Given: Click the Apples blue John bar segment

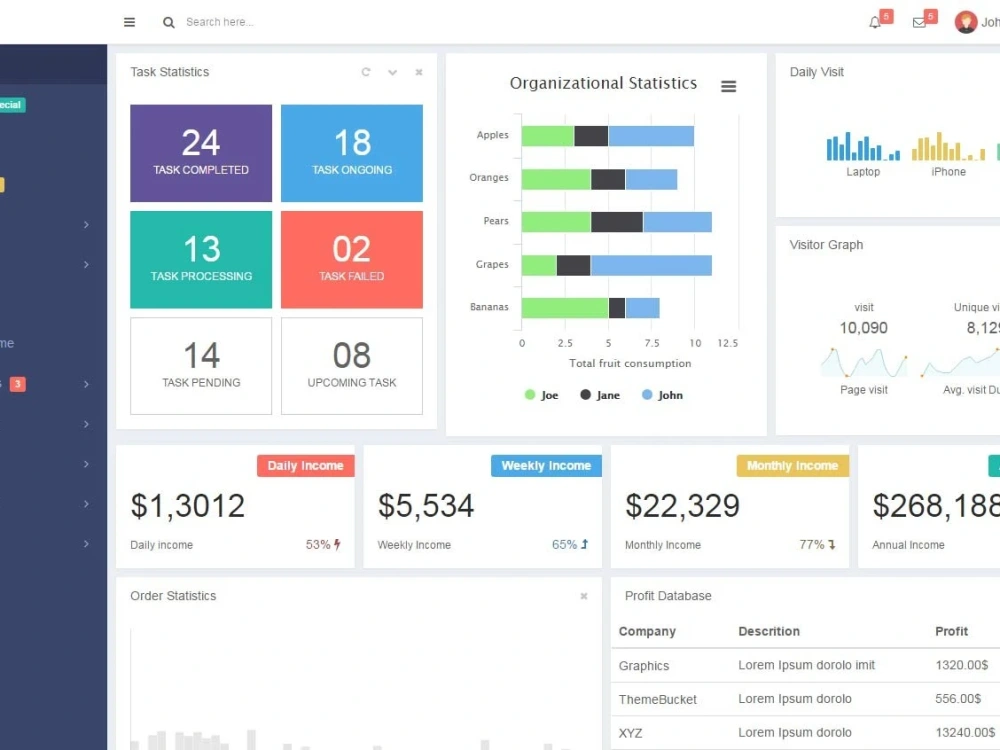Looking at the screenshot, I should click(651, 136).
